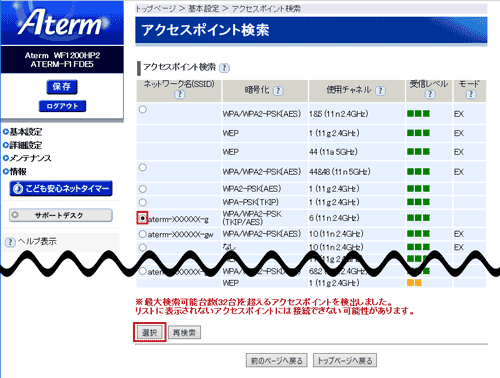Open help icon next to 暗号化 header
Screen dimensions: 500x378
coord(278,91)
